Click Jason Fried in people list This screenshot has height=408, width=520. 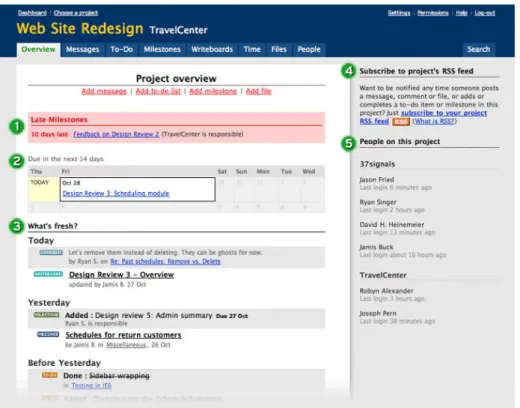[x=377, y=180]
